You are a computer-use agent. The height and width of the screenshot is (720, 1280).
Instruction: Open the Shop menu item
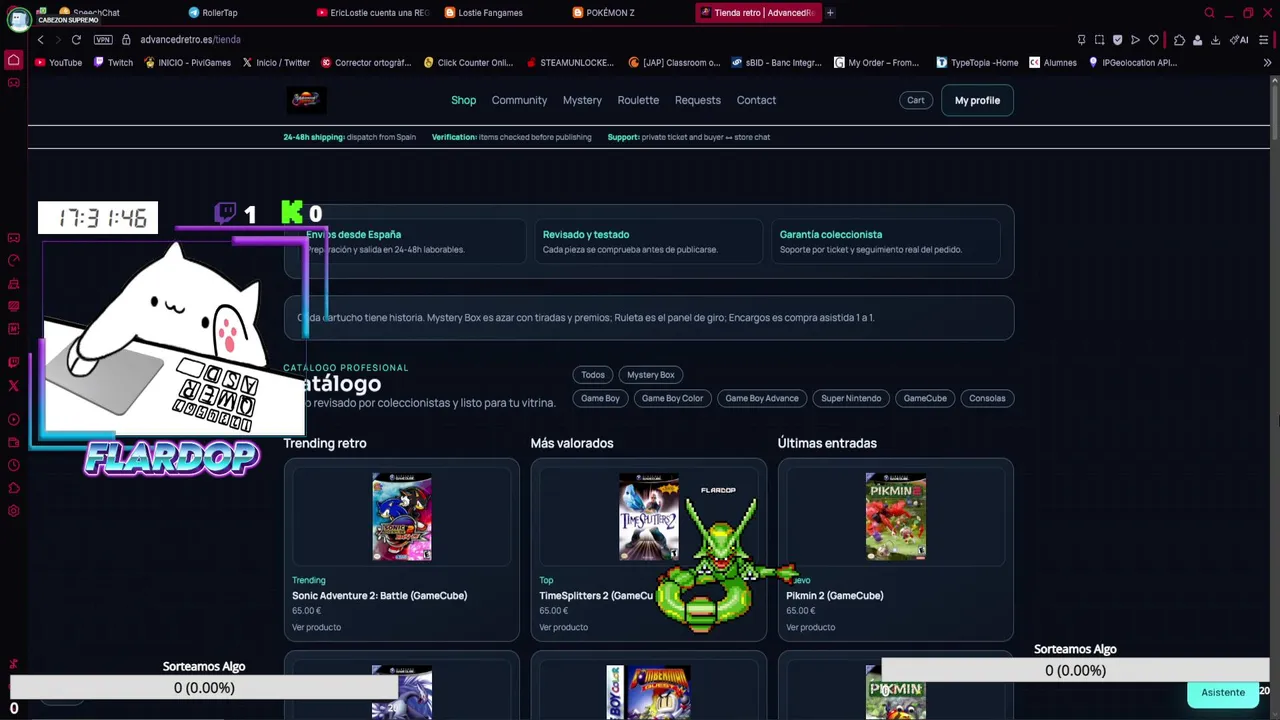pos(463,100)
